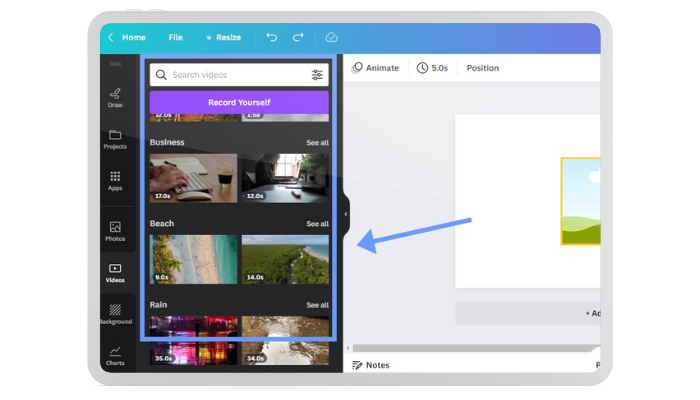The width and height of the screenshot is (700, 400).
Task: Redo the last action
Action: pyautogui.click(x=298, y=37)
